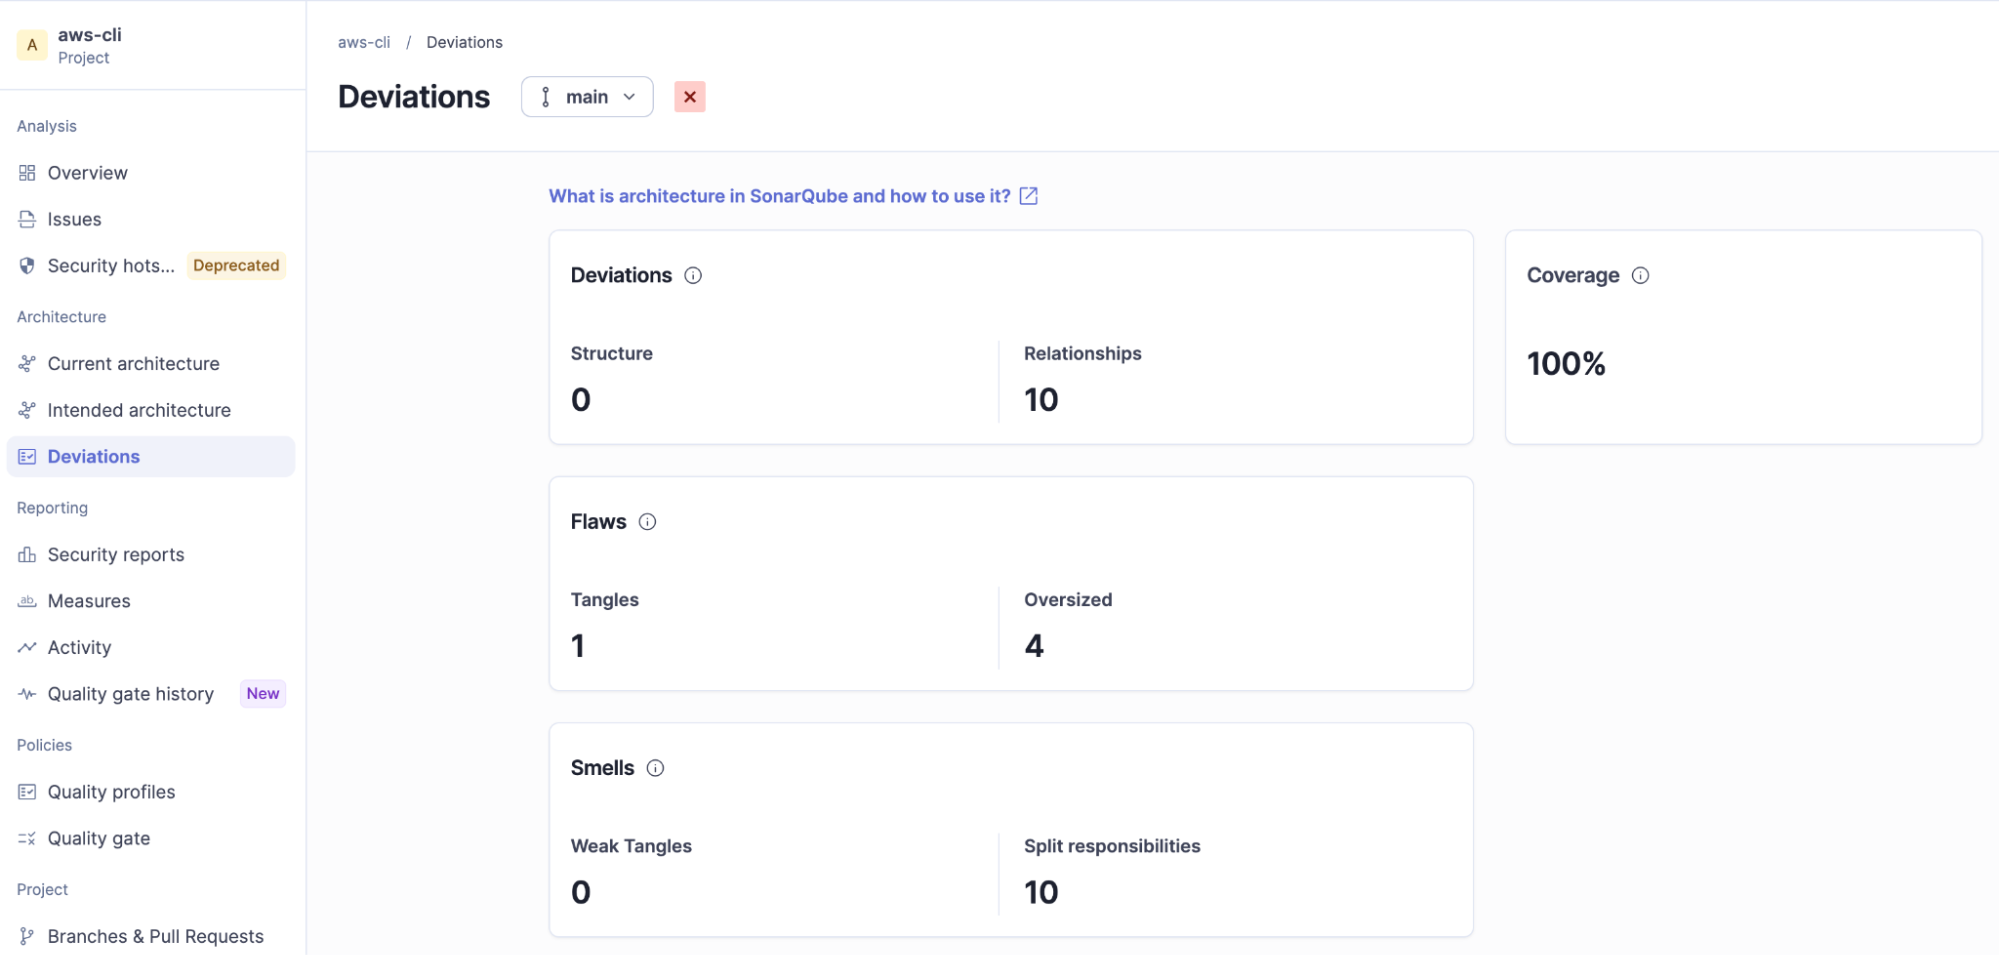Click the Intended architecture icon

coord(27,410)
